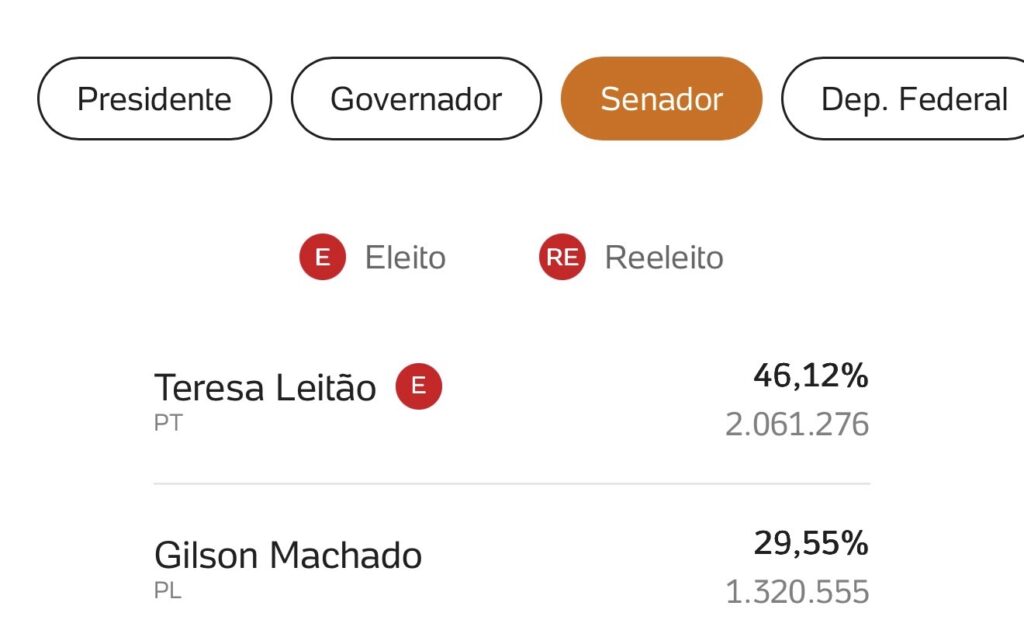The image size is (1024, 637).
Task: Click the 2.061.276 vote count
Action: (797, 425)
